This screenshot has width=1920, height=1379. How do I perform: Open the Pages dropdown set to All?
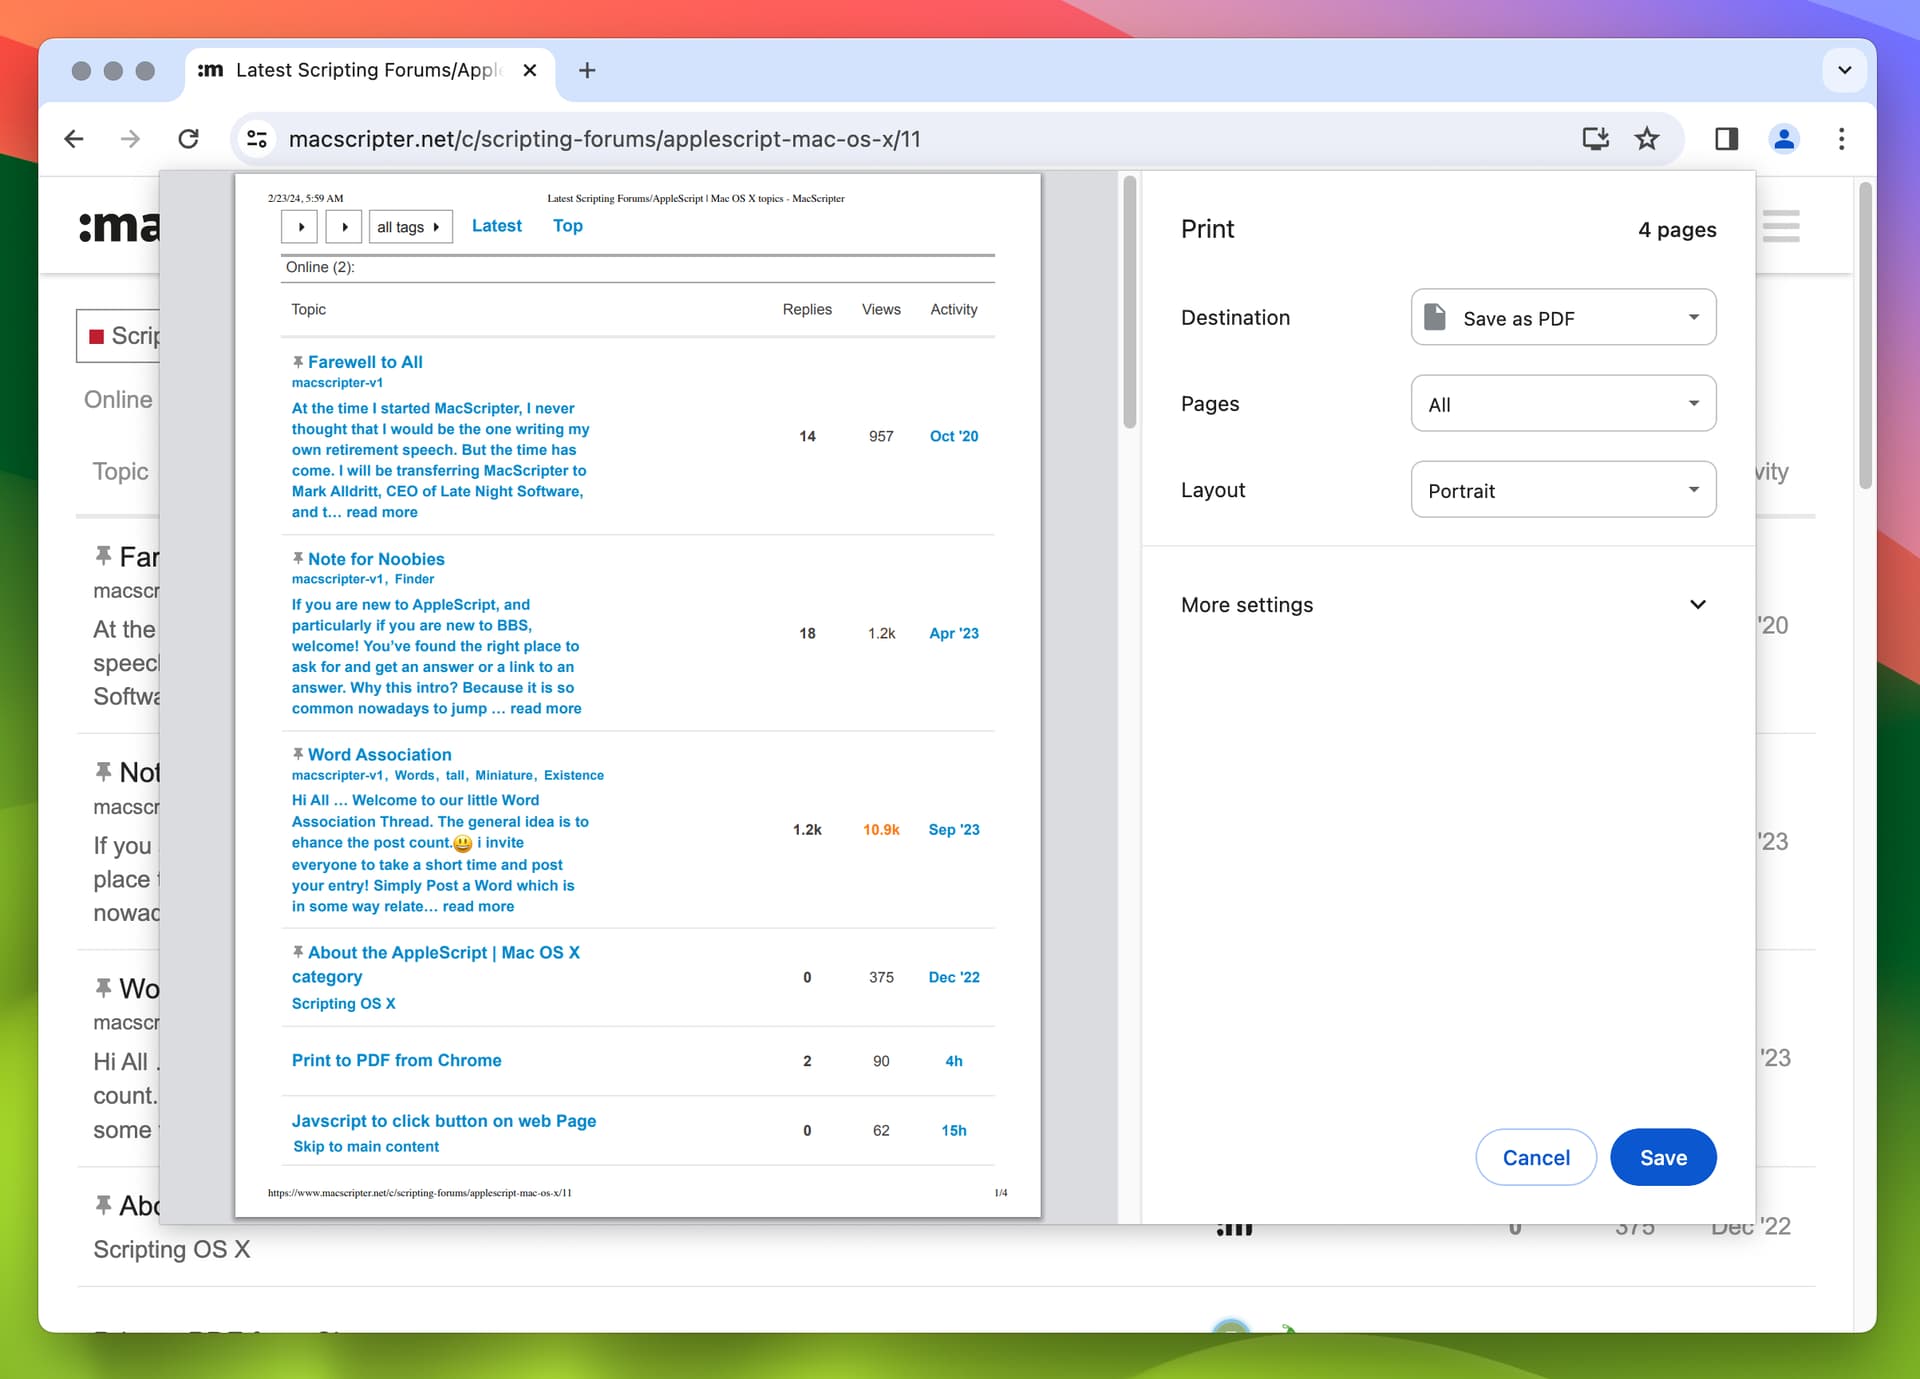1563,404
